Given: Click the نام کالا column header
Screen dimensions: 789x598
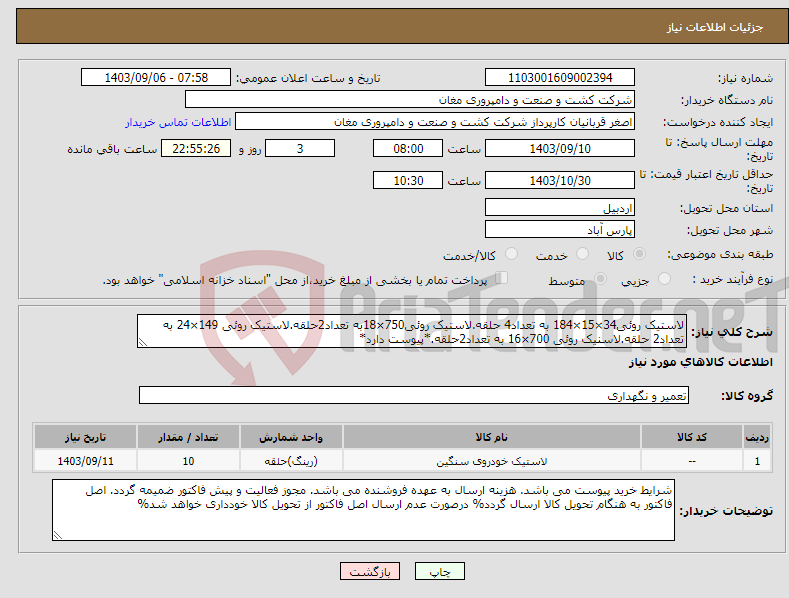Looking at the screenshot, I should pos(492,437).
